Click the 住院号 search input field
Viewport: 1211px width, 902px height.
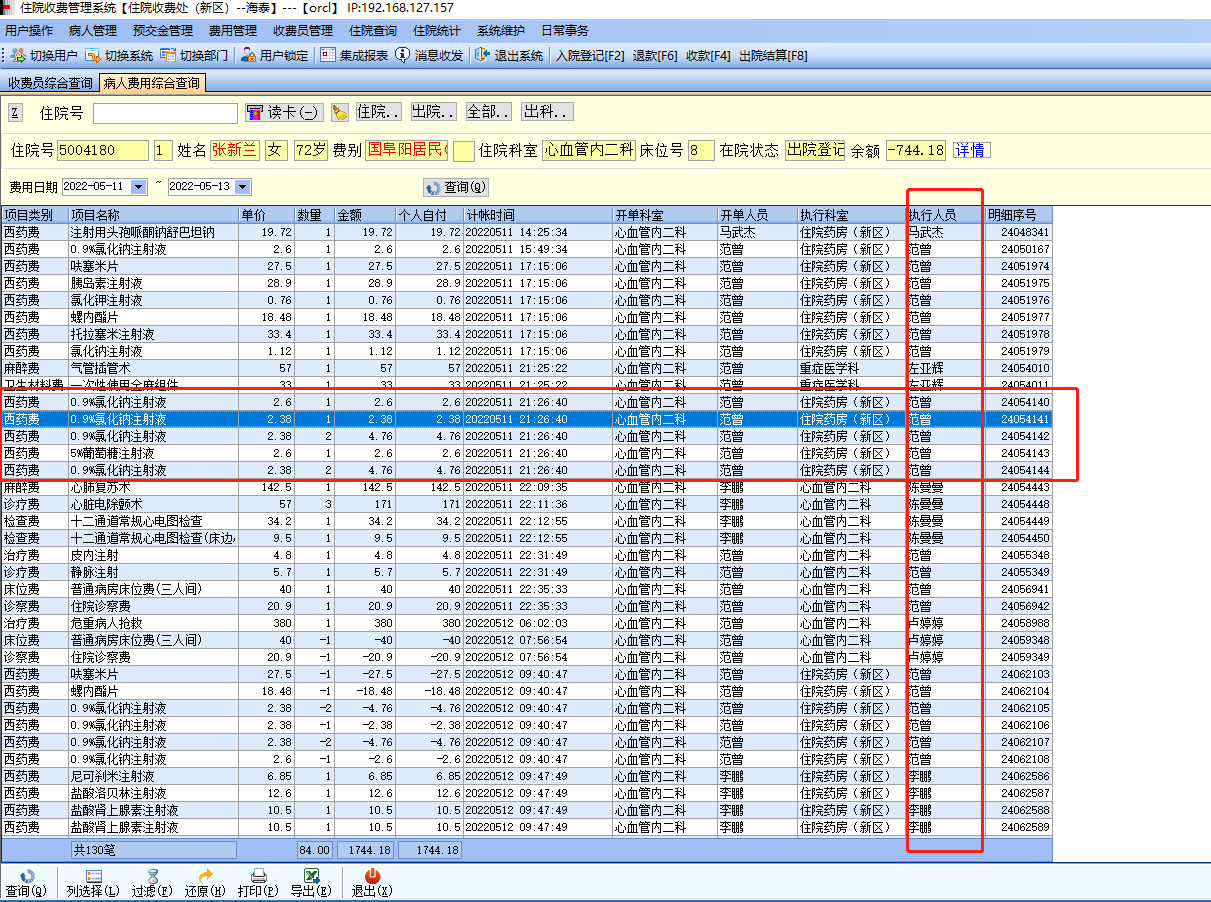tap(165, 113)
